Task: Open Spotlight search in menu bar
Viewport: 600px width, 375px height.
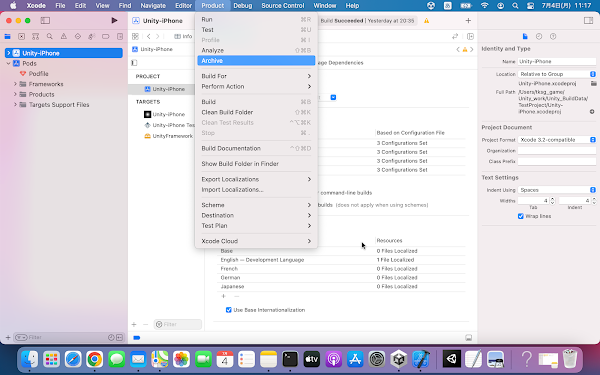Action: tap(515, 5)
